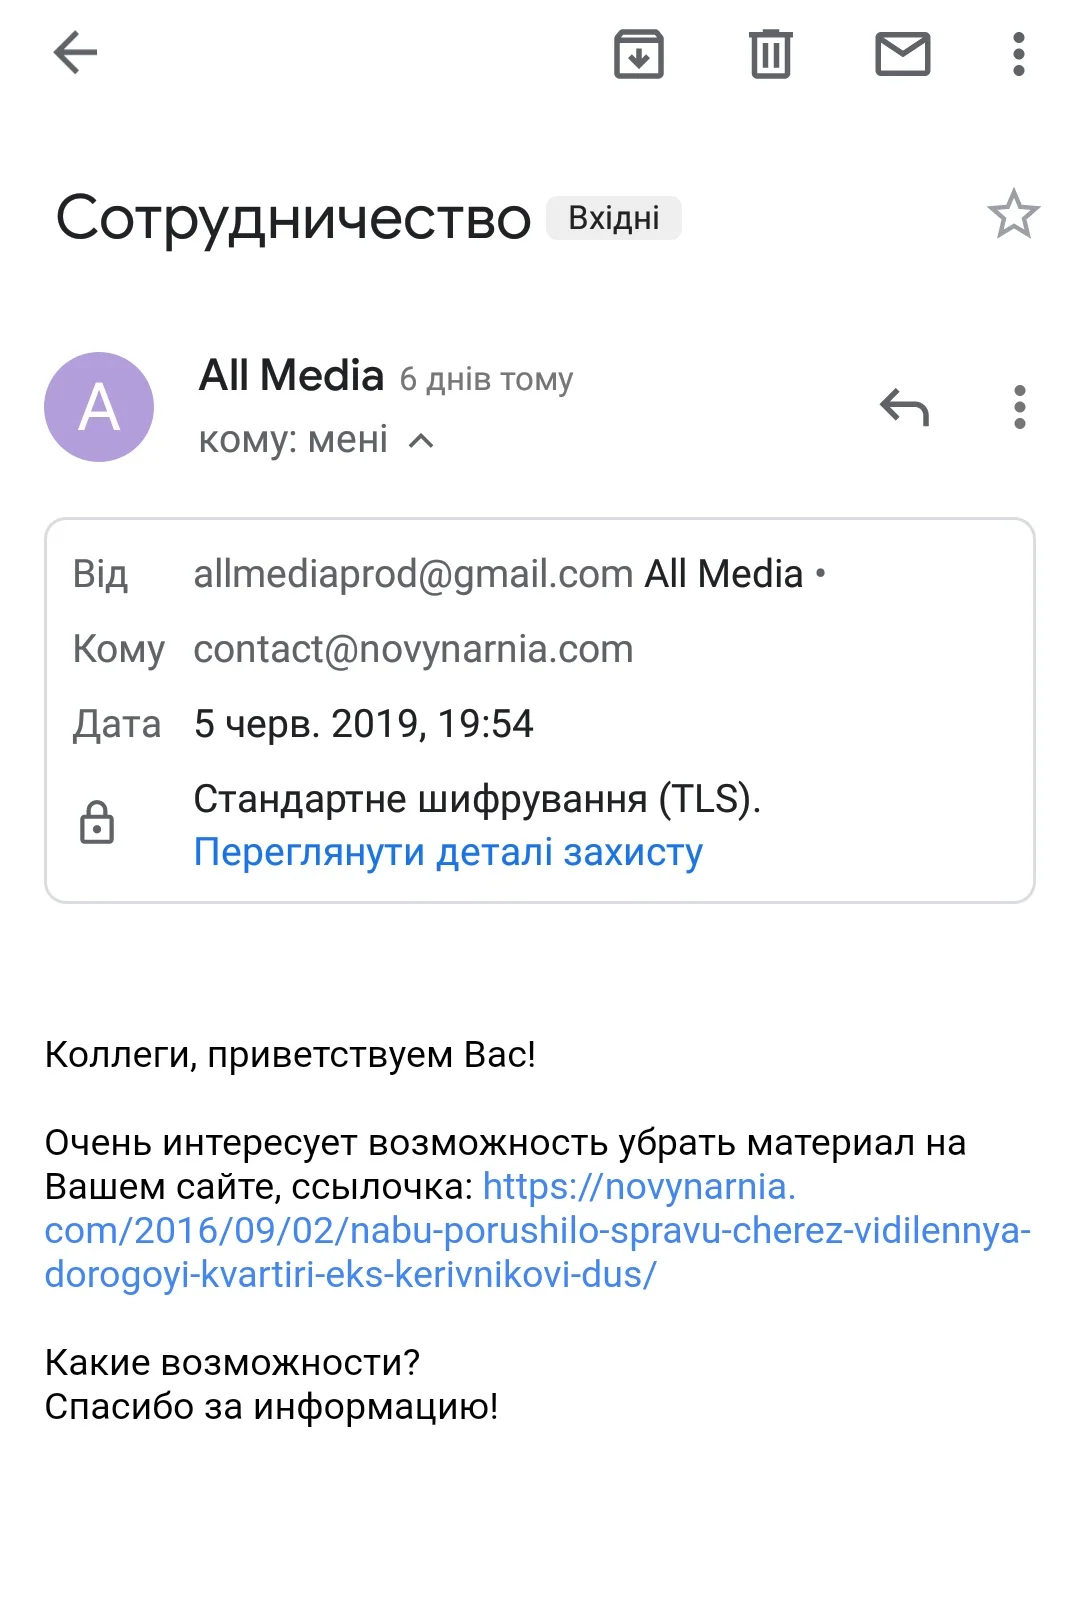The height and width of the screenshot is (1611, 1080).
Task: Tap the кому: мені recipient summary
Action: coord(293,440)
